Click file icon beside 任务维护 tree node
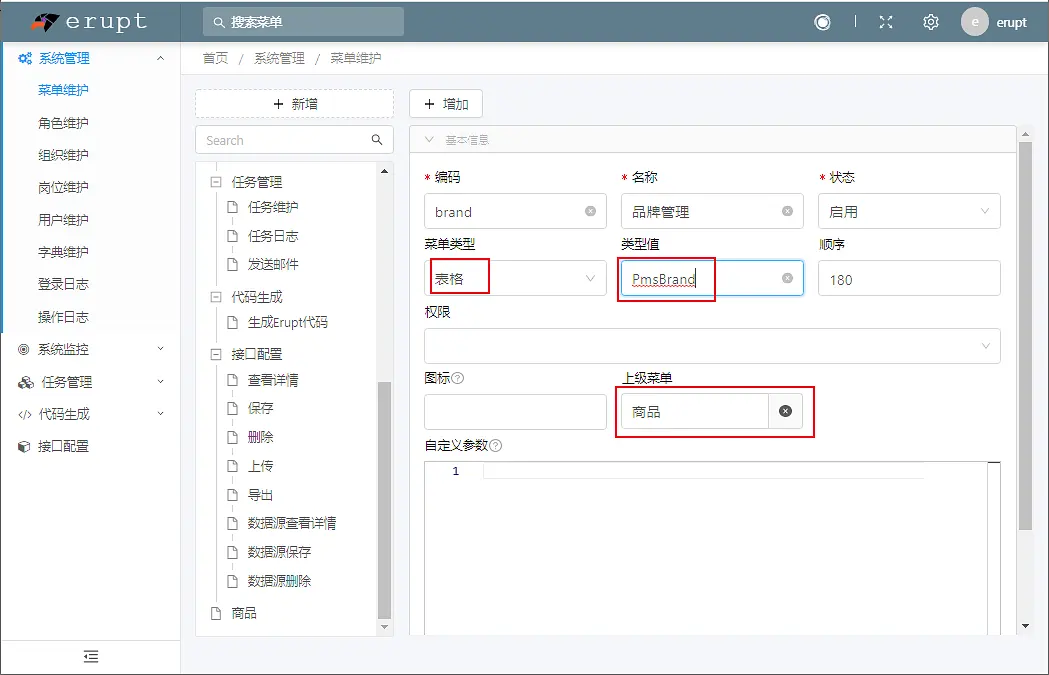 click(x=232, y=207)
